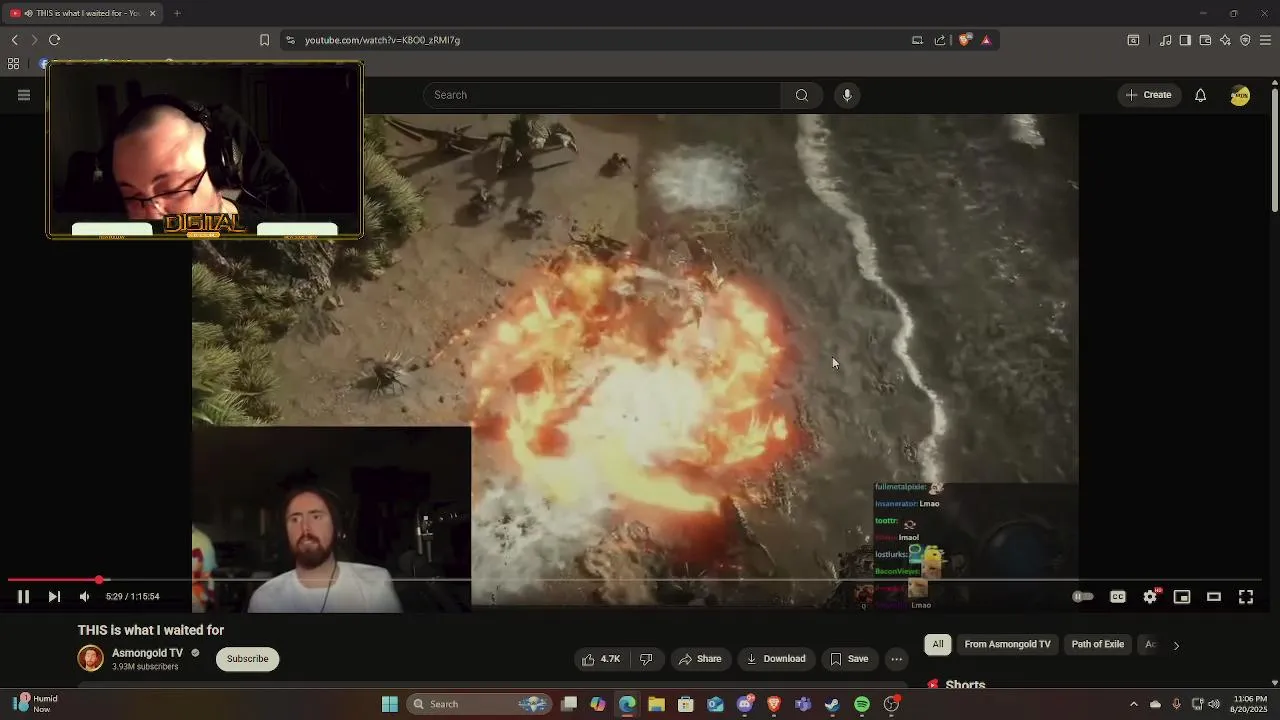Go back in the browser
1280x720 pixels.
[x=15, y=40]
